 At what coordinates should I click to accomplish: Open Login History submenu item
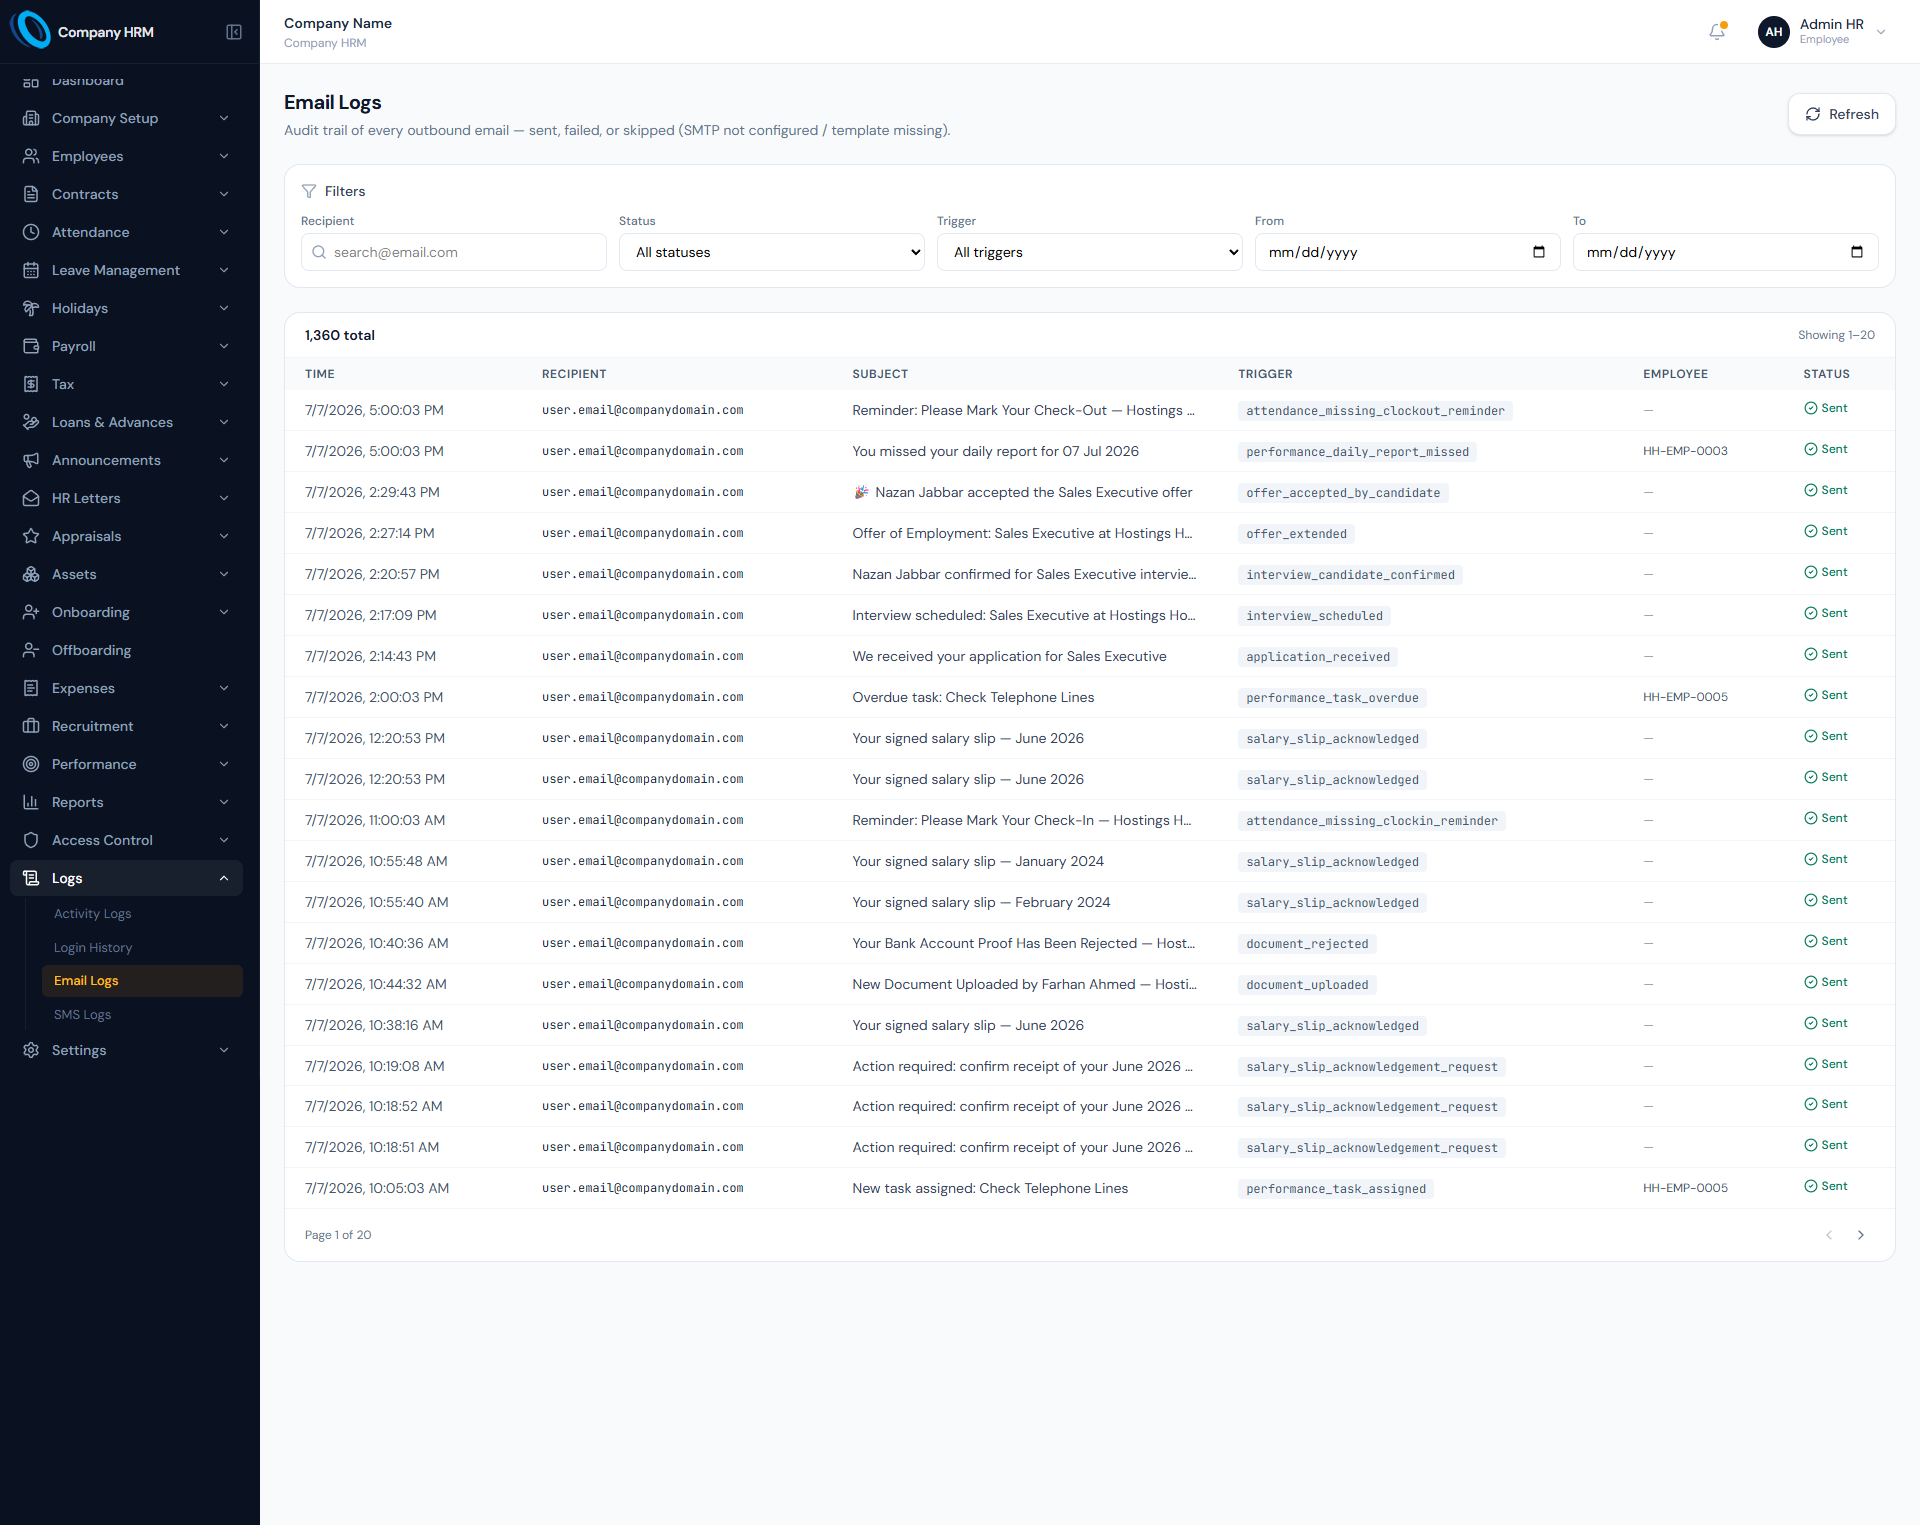pos(142,948)
